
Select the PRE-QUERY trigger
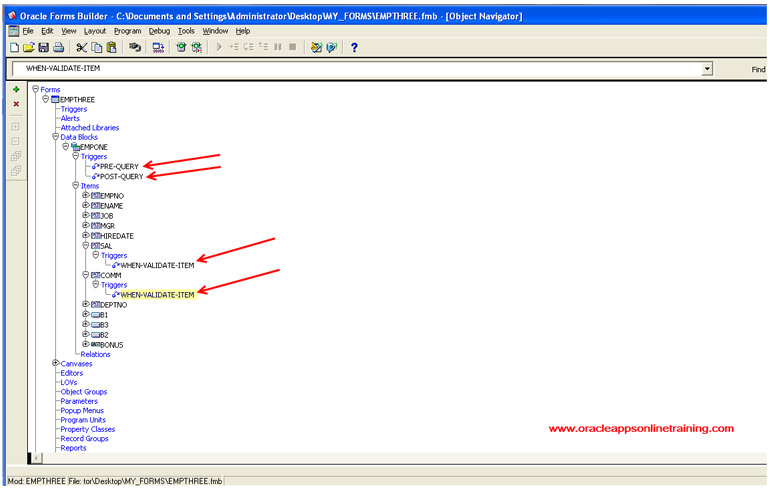pos(119,166)
